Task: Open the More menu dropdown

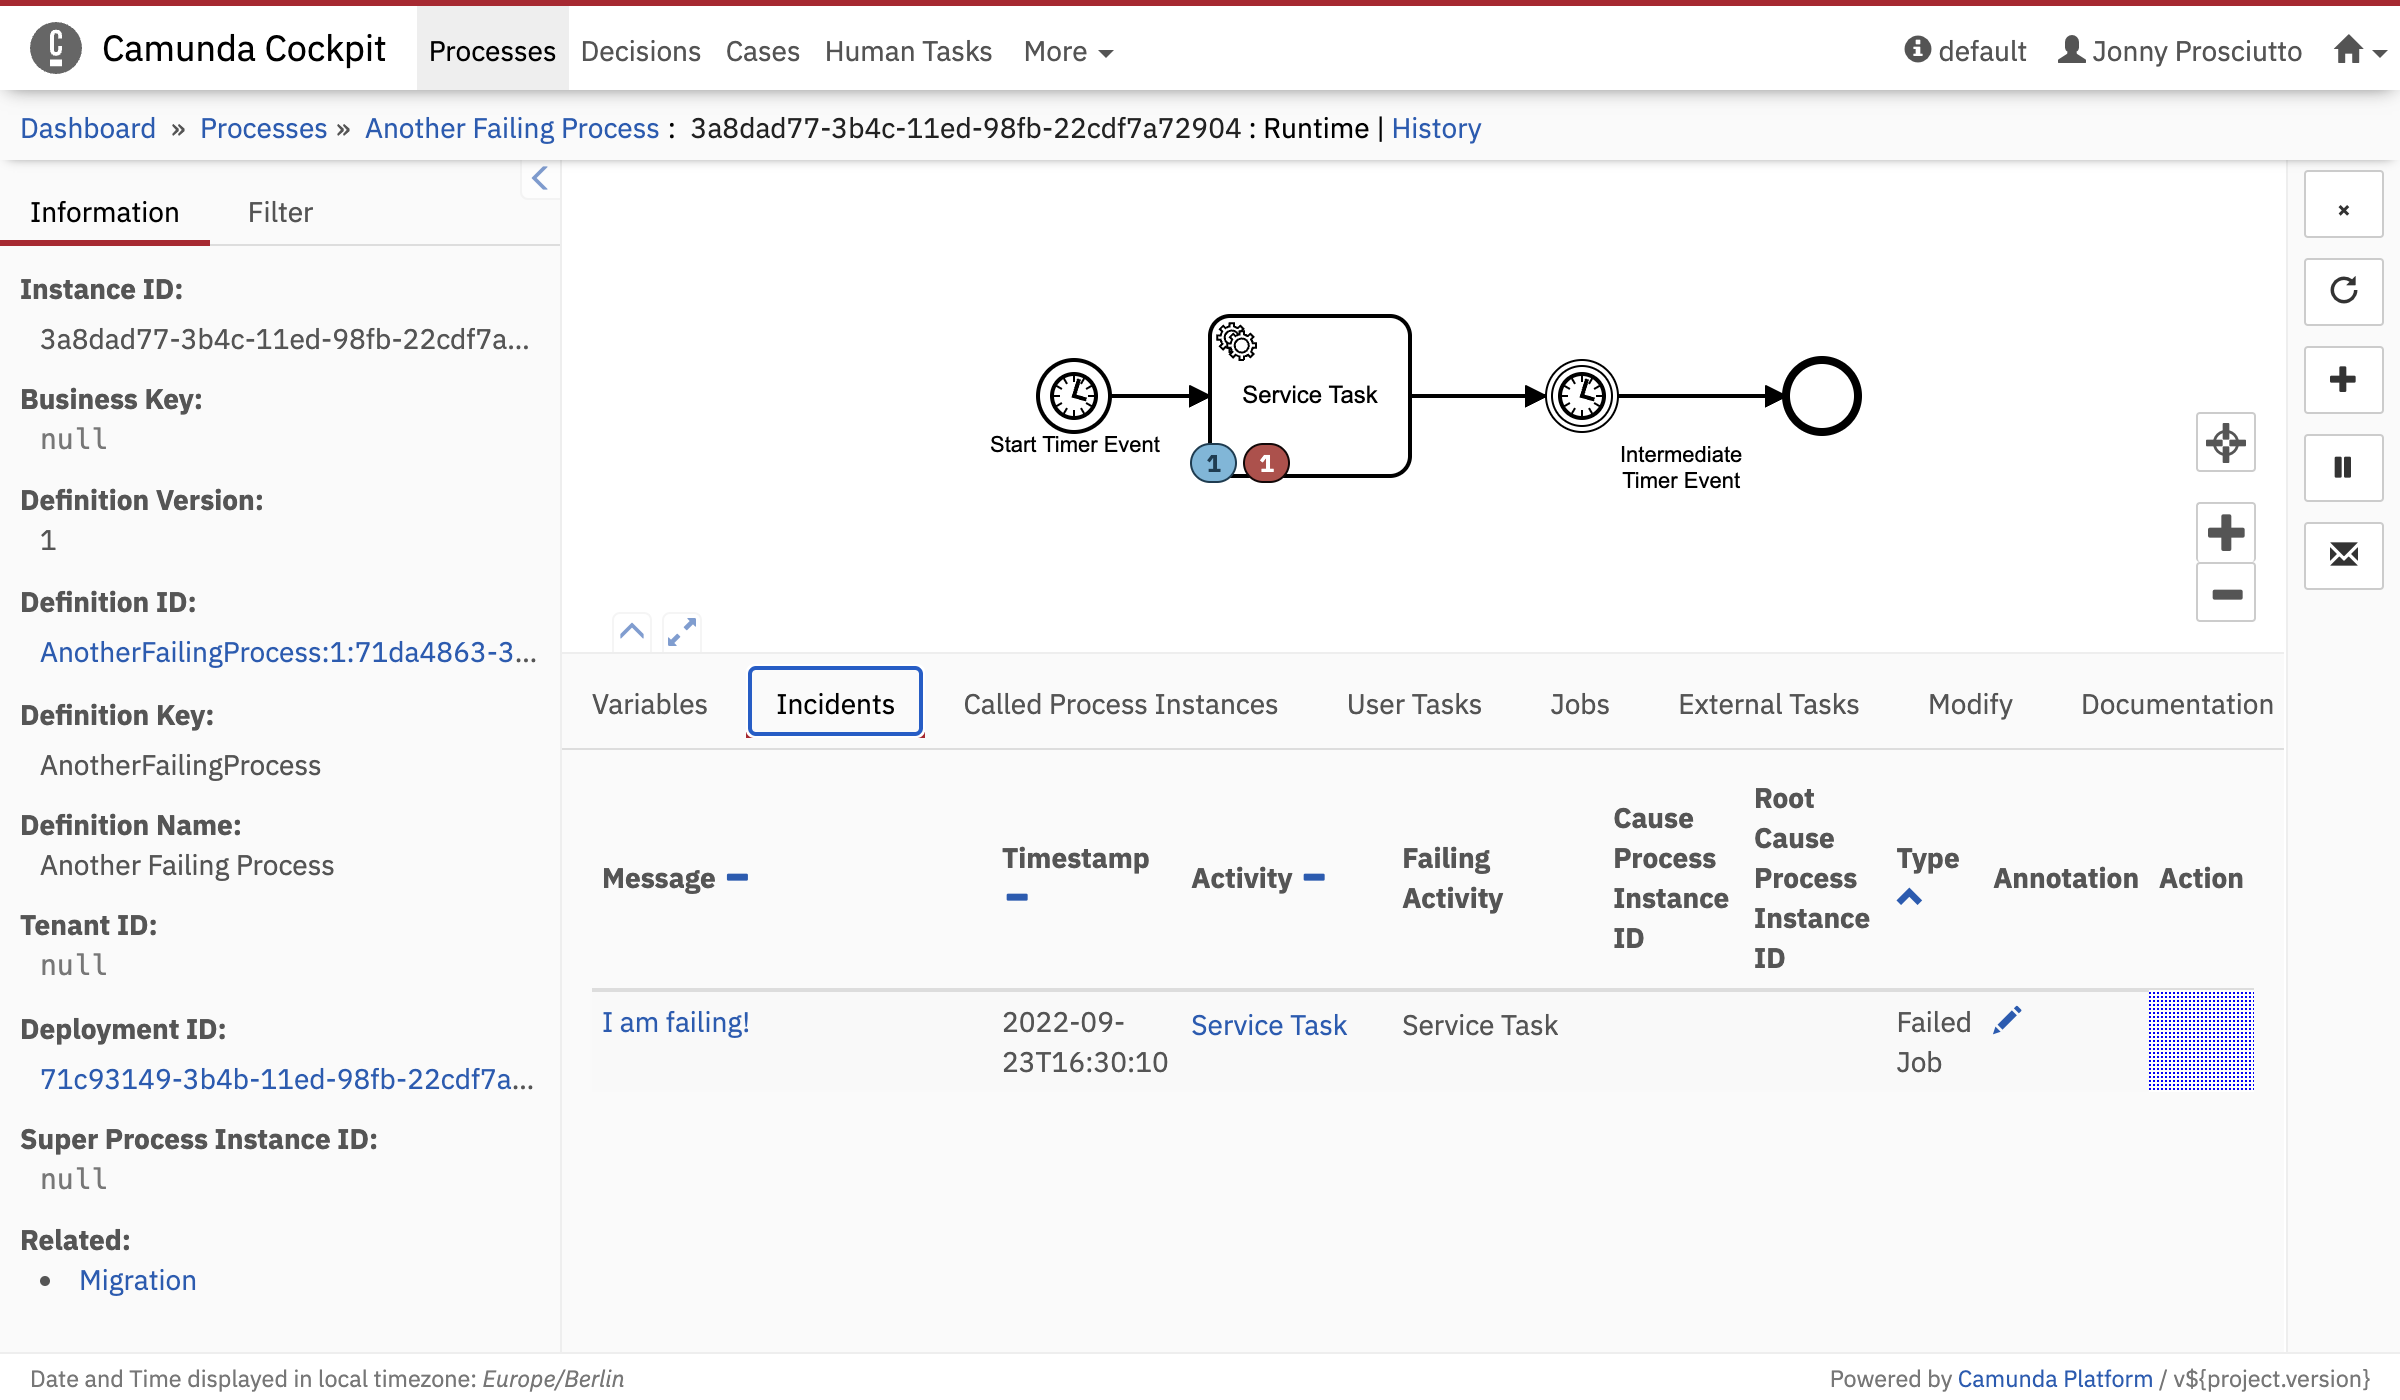Action: tap(1068, 51)
